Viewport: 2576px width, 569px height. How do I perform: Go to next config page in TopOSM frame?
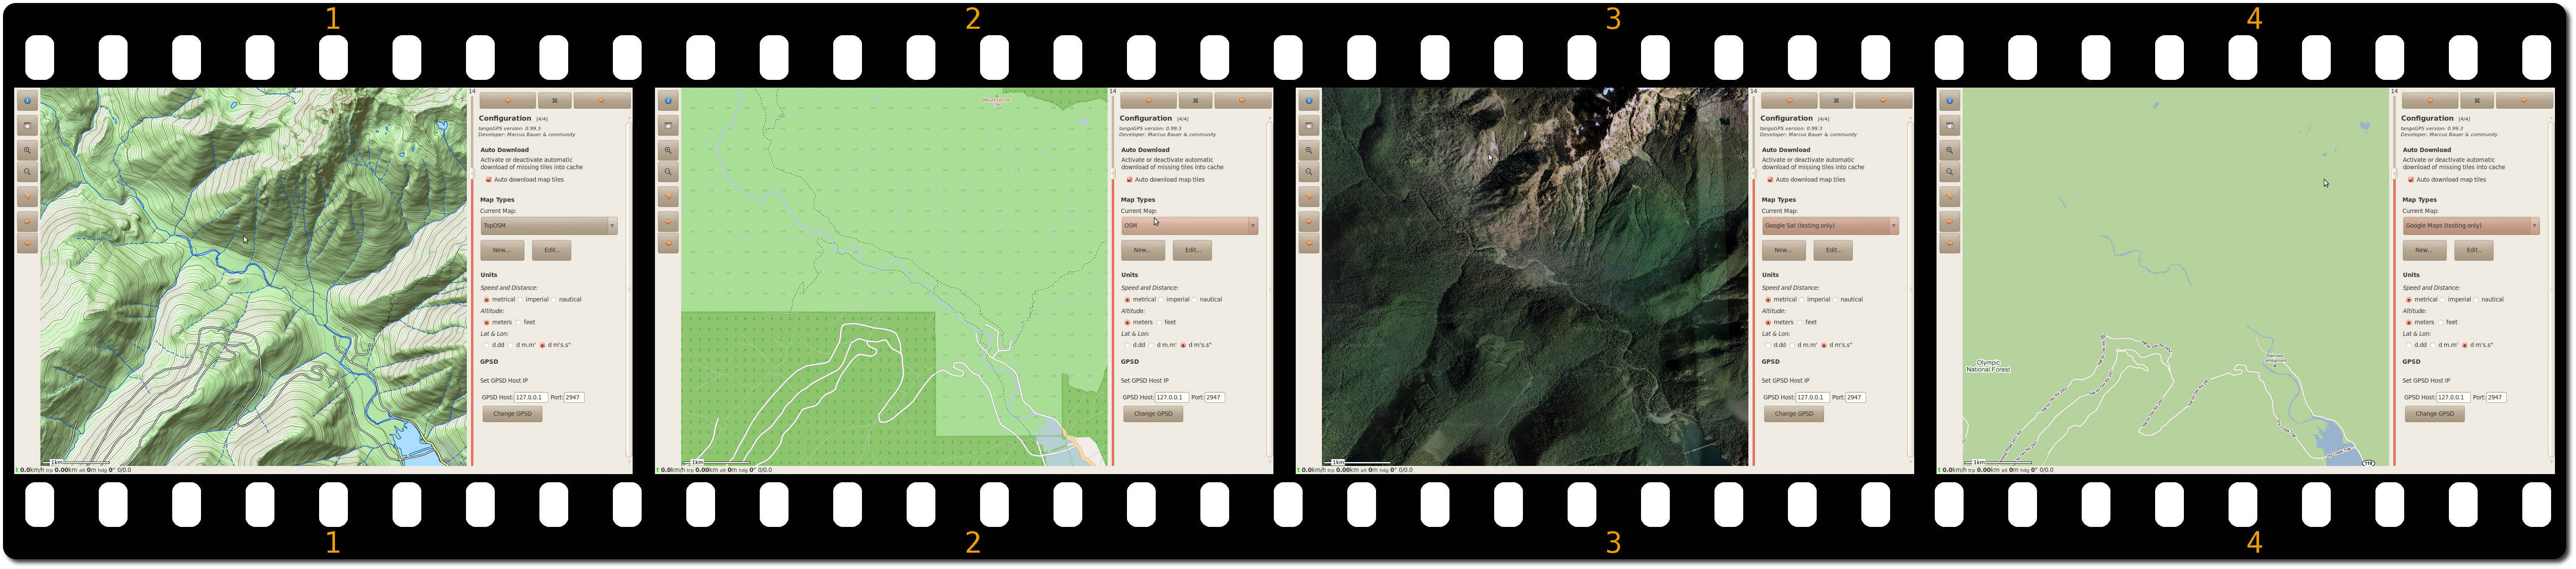coord(602,100)
